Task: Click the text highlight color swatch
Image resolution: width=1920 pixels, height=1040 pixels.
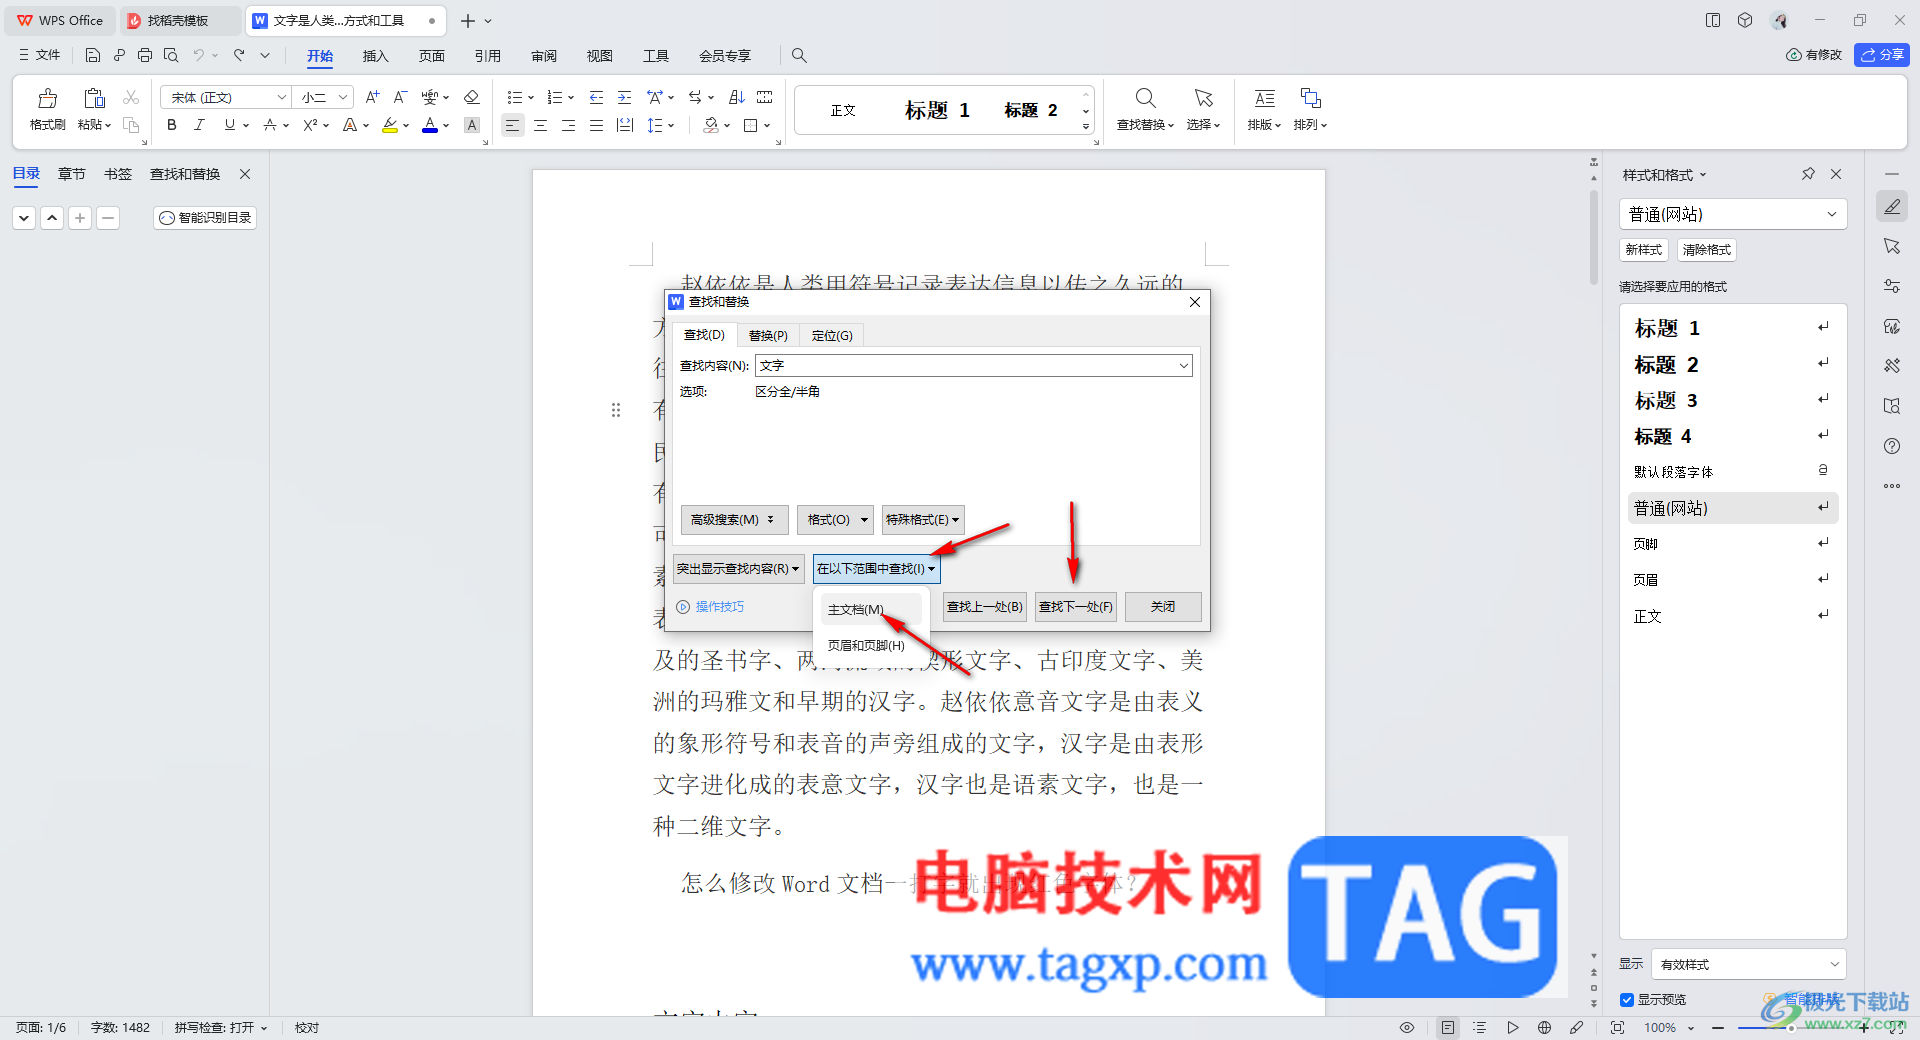Action: [x=390, y=125]
